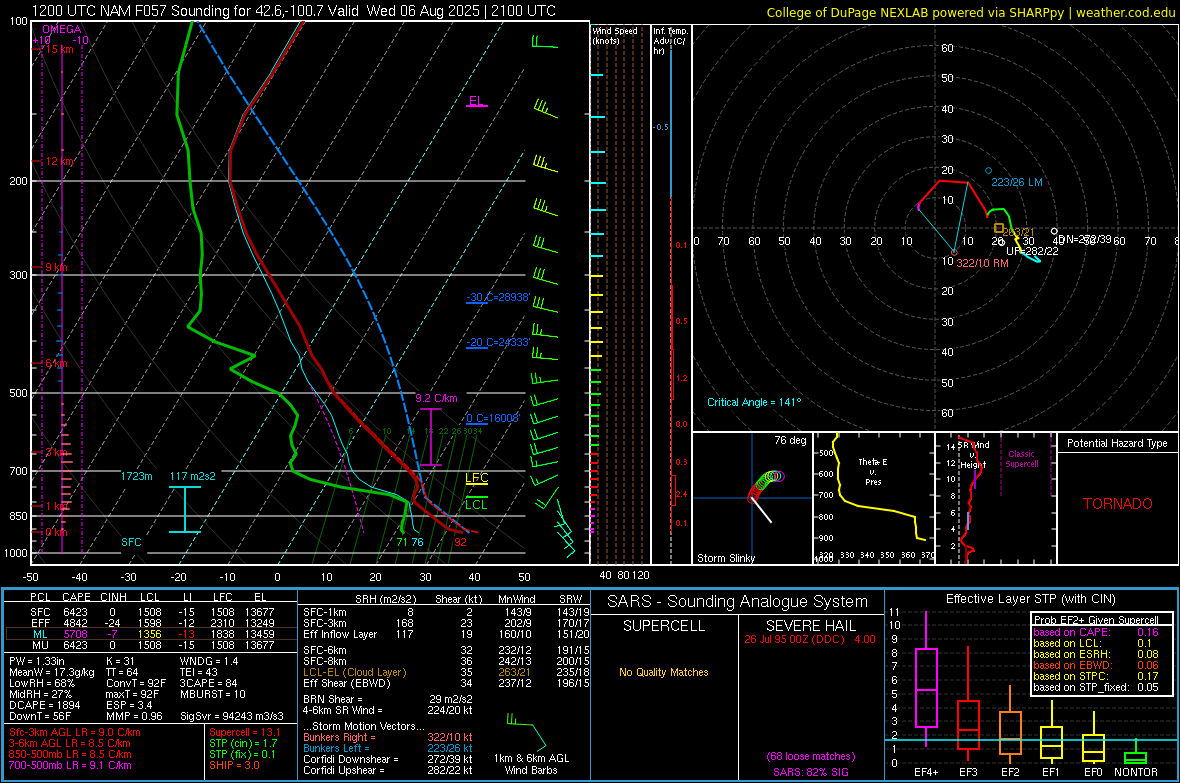Click the 1723m inflow layer label
The width and height of the screenshot is (1180, 783).
pyautogui.click(x=136, y=476)
